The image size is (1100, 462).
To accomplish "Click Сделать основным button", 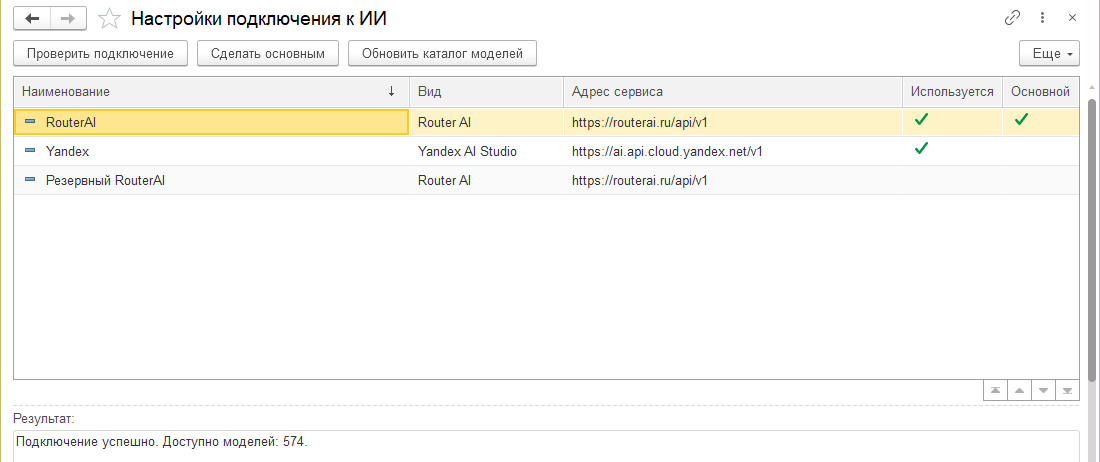I will click(268, 53).
